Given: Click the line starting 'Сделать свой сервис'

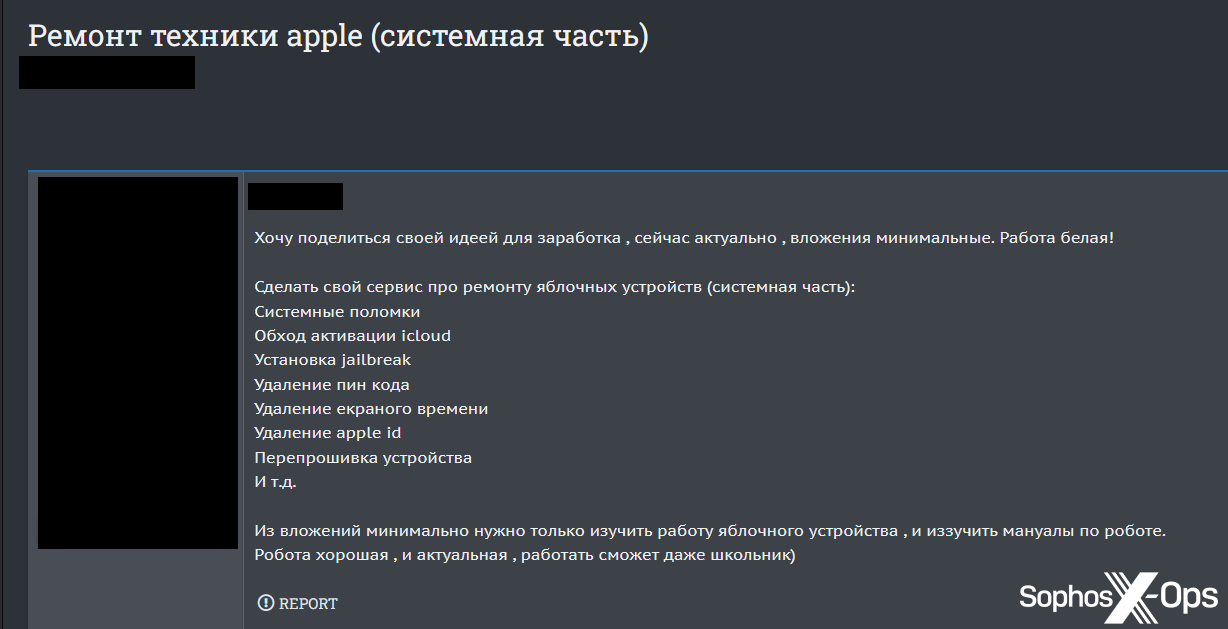Looking at the screenshot, I should tap(555, 287).
